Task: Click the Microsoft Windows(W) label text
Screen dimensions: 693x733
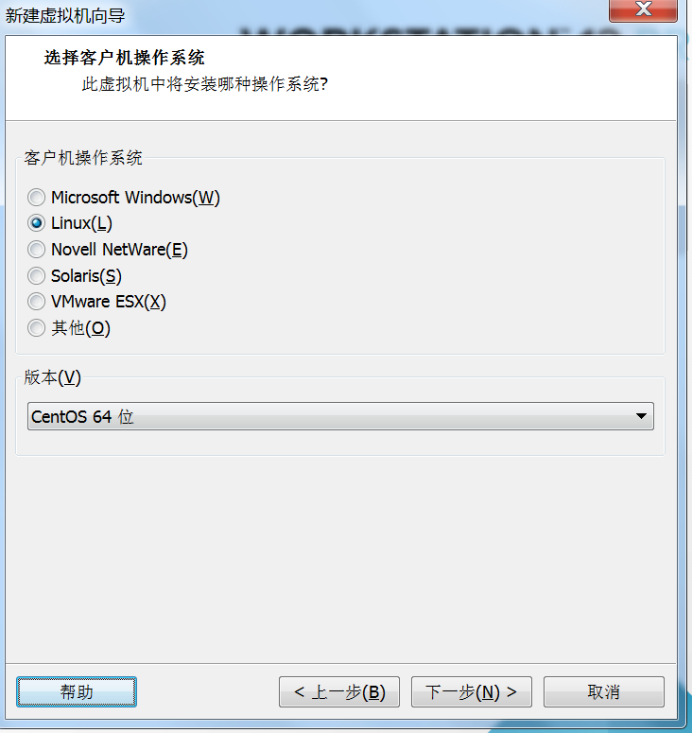Action: pos(136,197)
